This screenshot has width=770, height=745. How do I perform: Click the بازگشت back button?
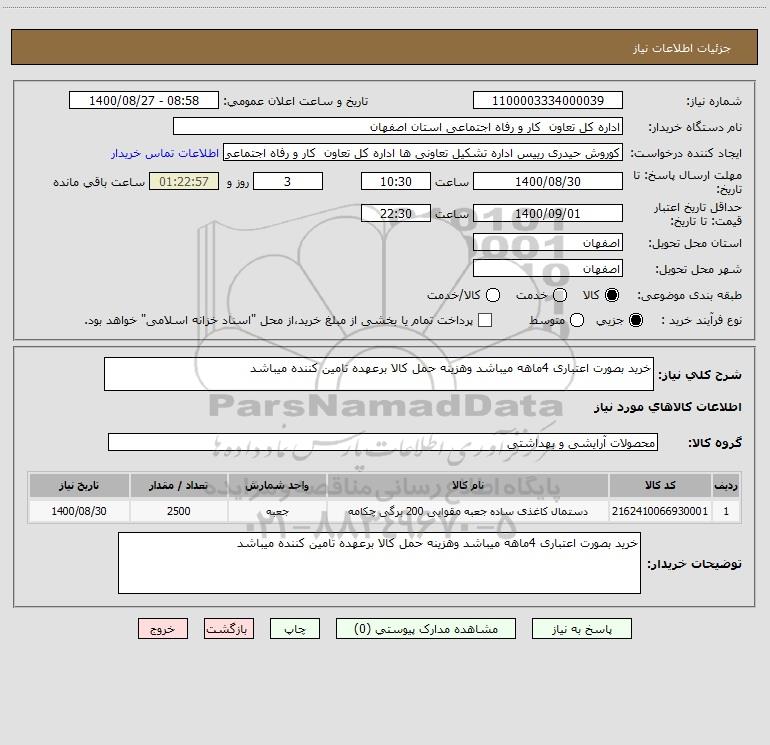[x=229, y=629]
